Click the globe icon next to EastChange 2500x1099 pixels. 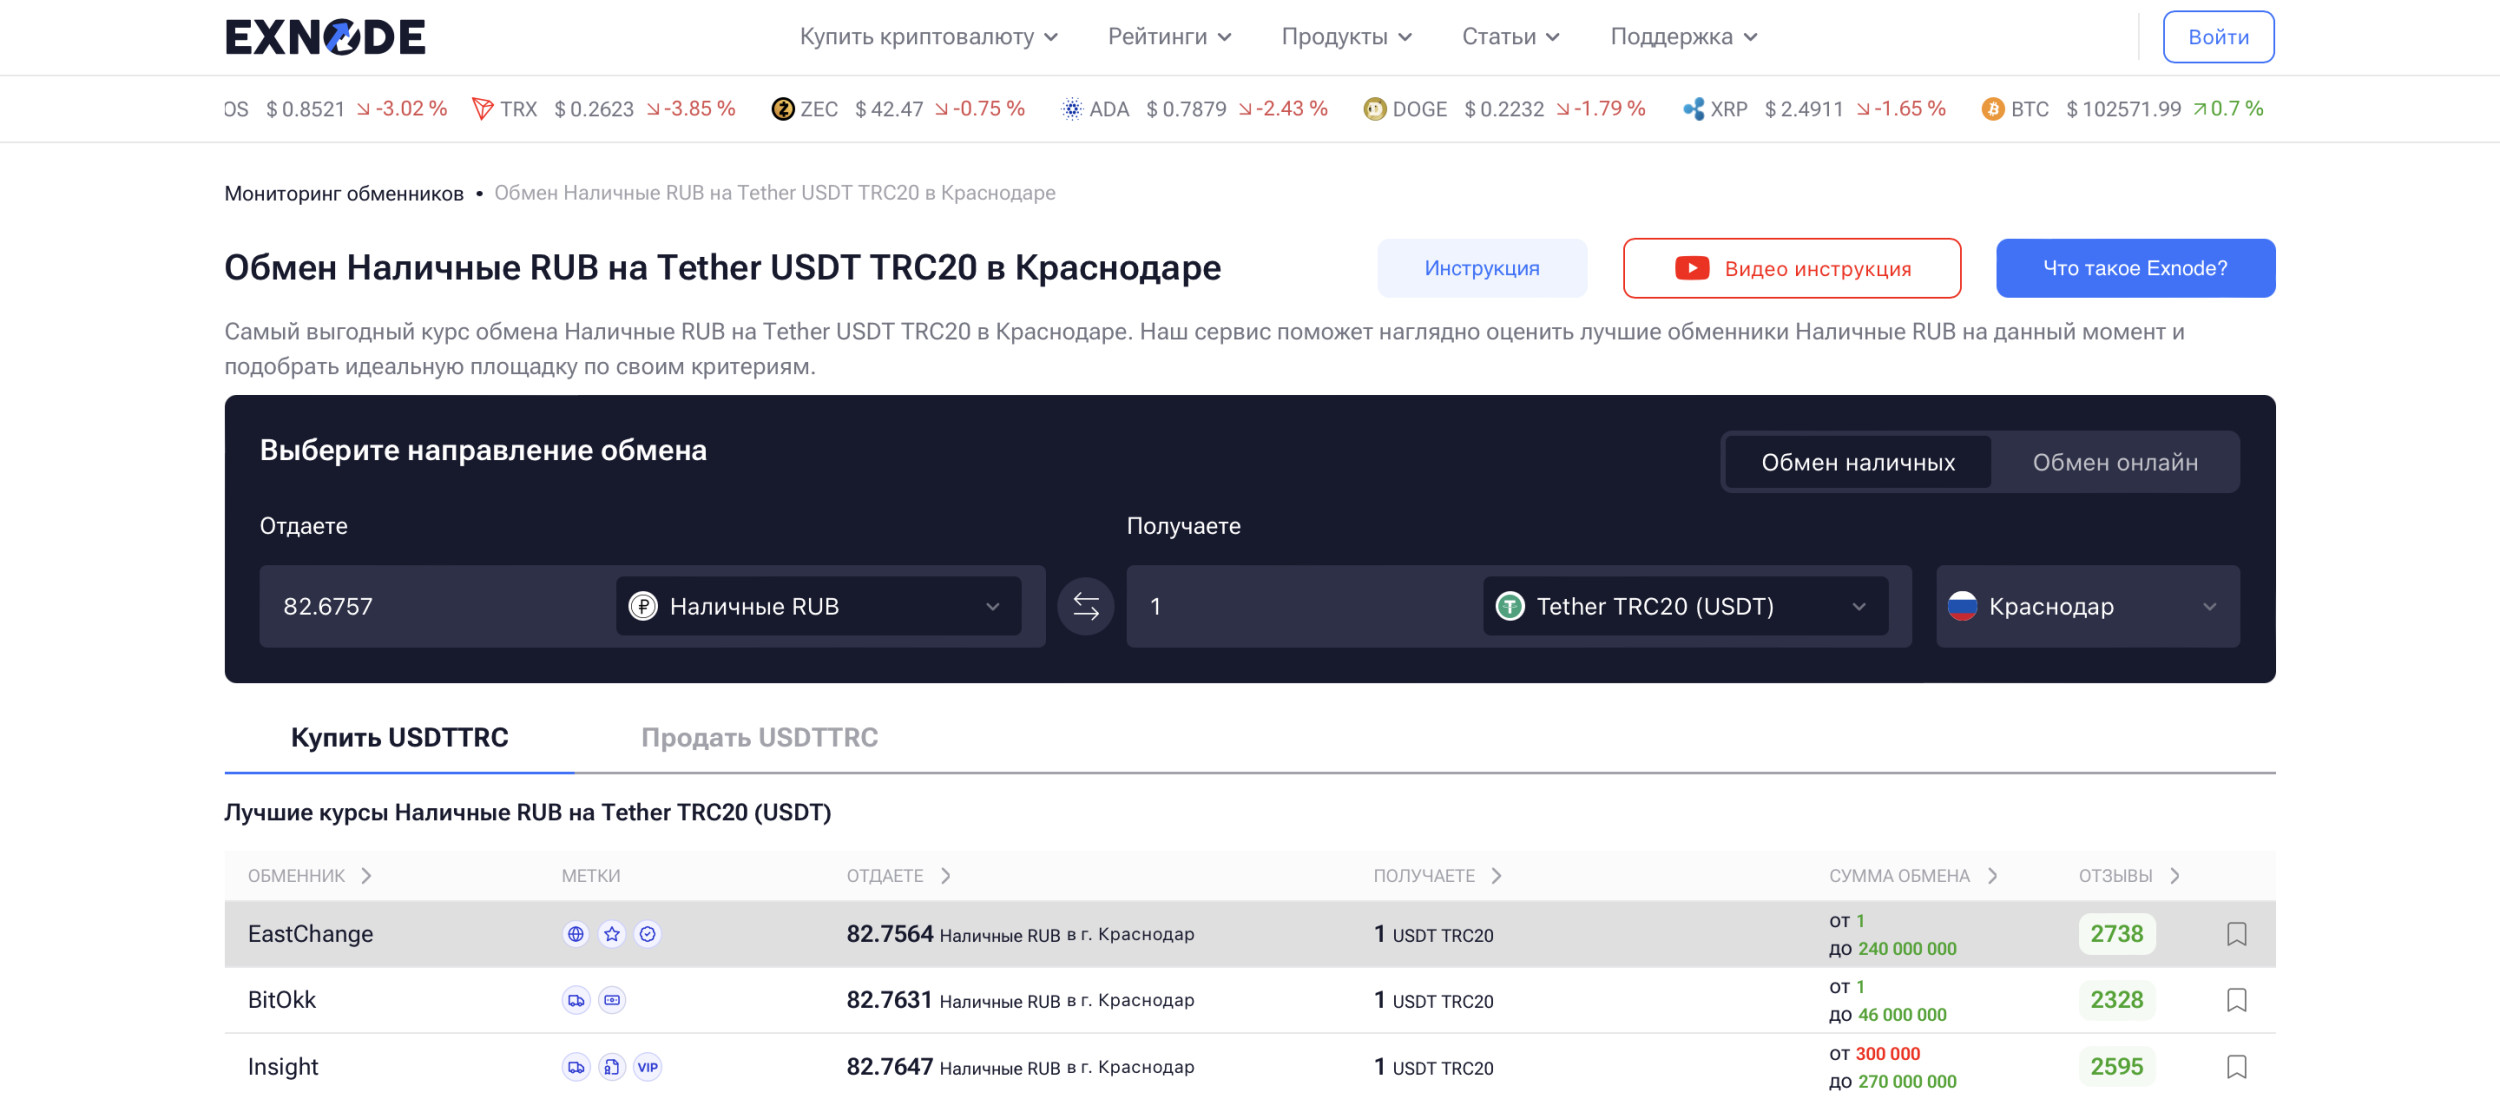pyautogui.click(x=576, y=934)
